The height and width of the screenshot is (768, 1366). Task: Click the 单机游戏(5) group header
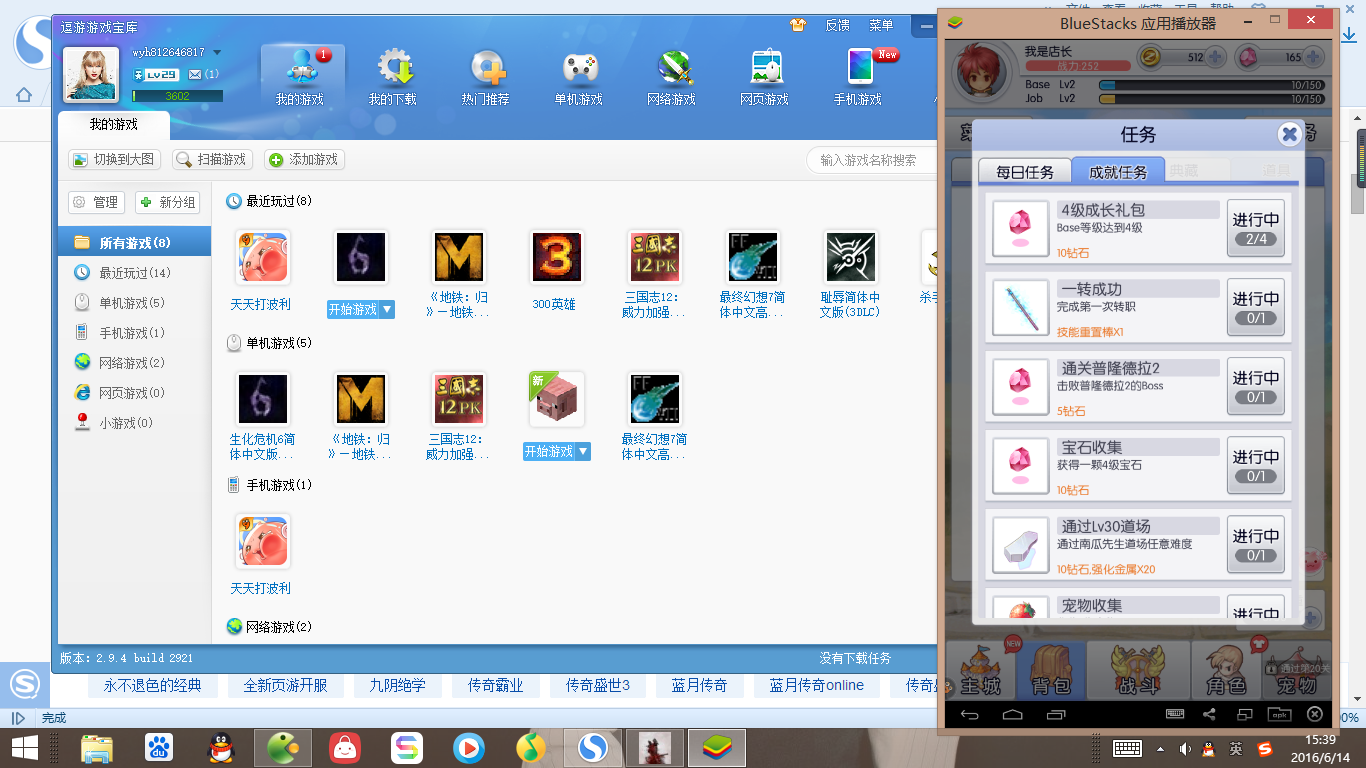[269, 343]
